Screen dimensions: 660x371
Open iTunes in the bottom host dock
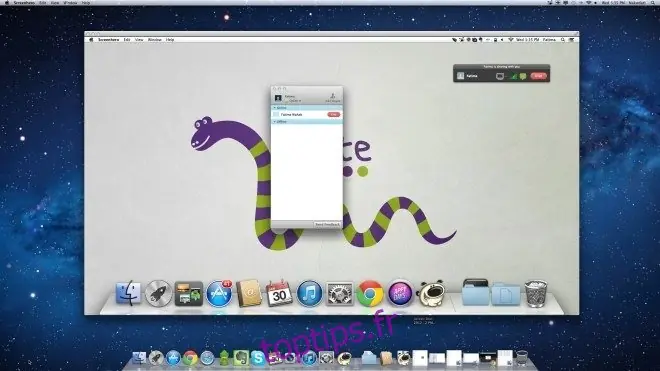[x=309, y=358]
